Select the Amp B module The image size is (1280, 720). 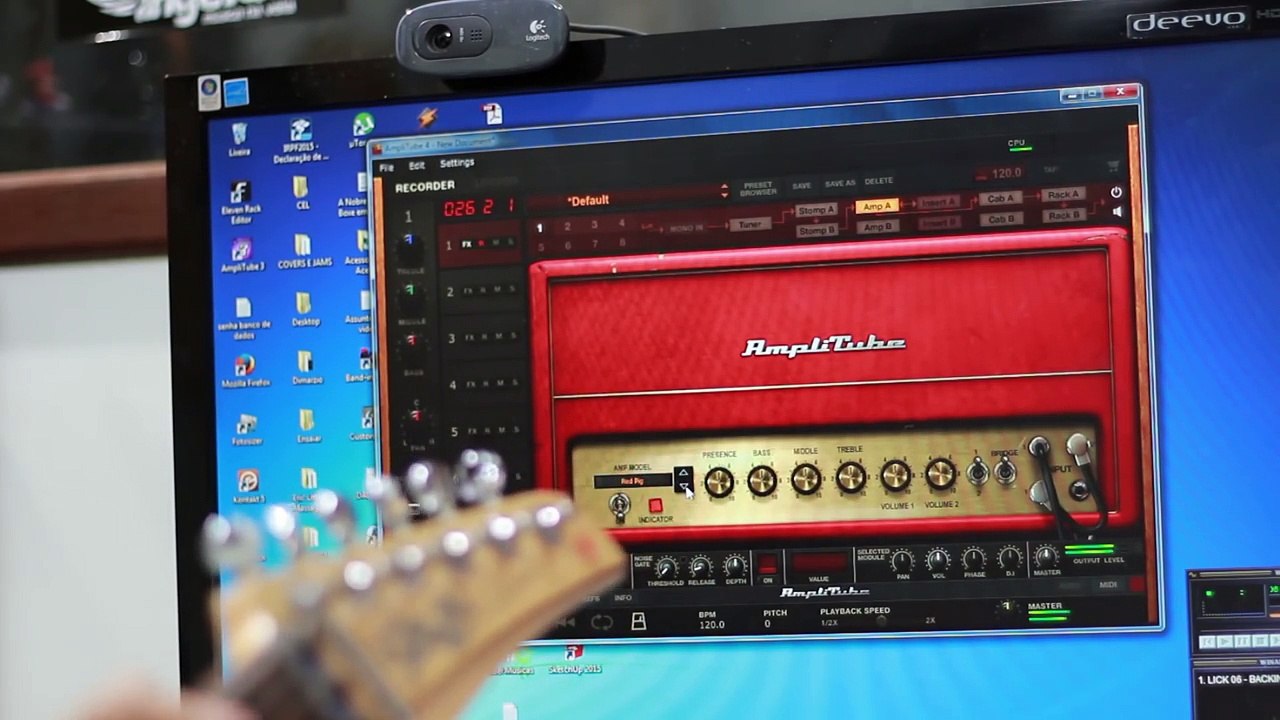tap(877, 227)
